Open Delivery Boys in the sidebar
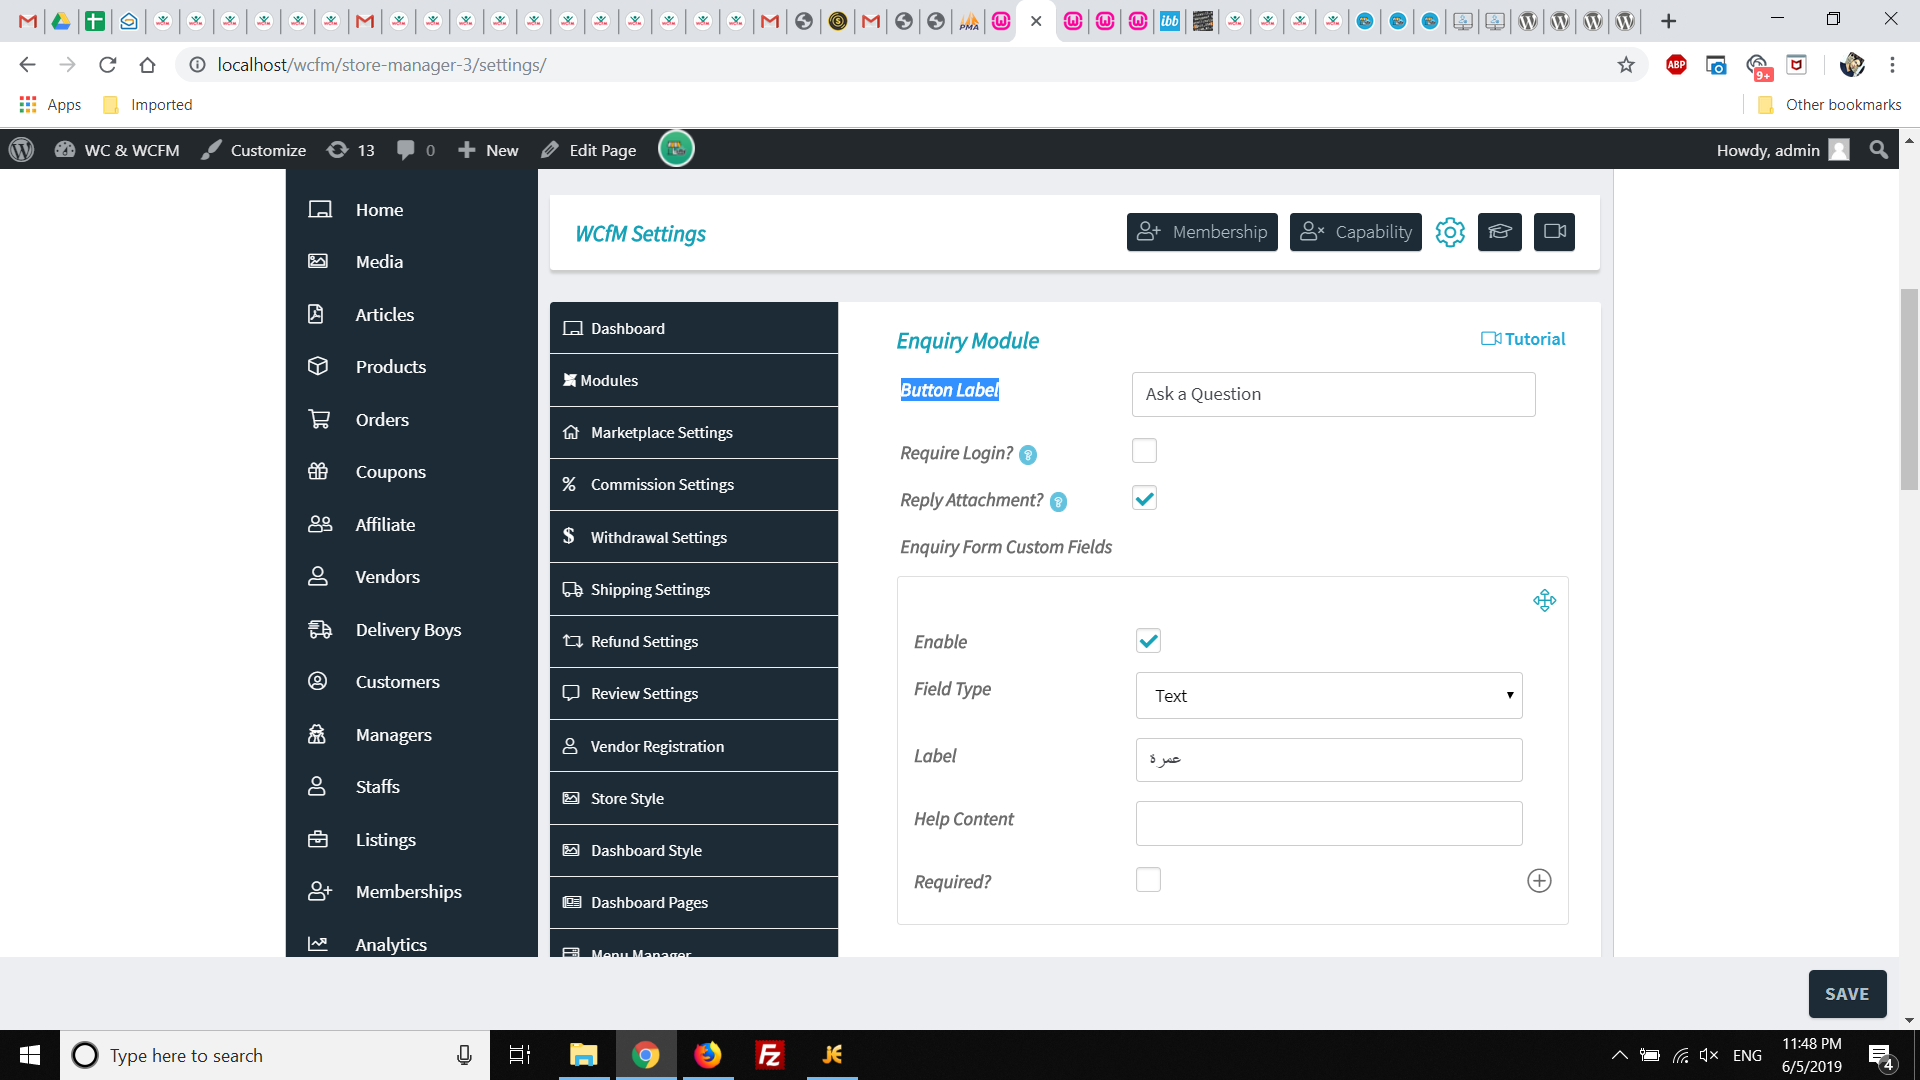The image size is (1920, 1080). 411,629
